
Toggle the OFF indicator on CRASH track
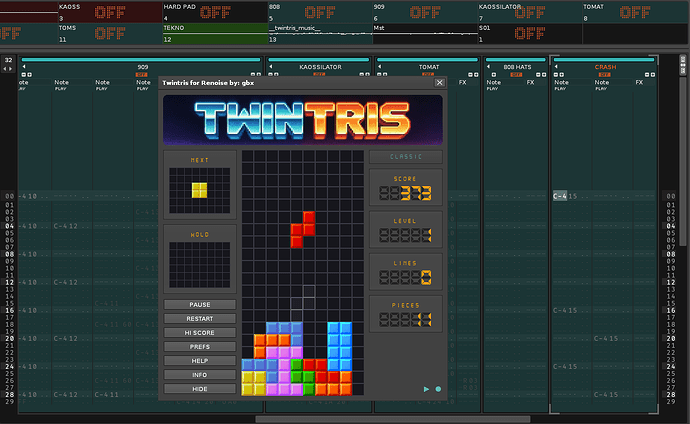[x=605, y=75]
